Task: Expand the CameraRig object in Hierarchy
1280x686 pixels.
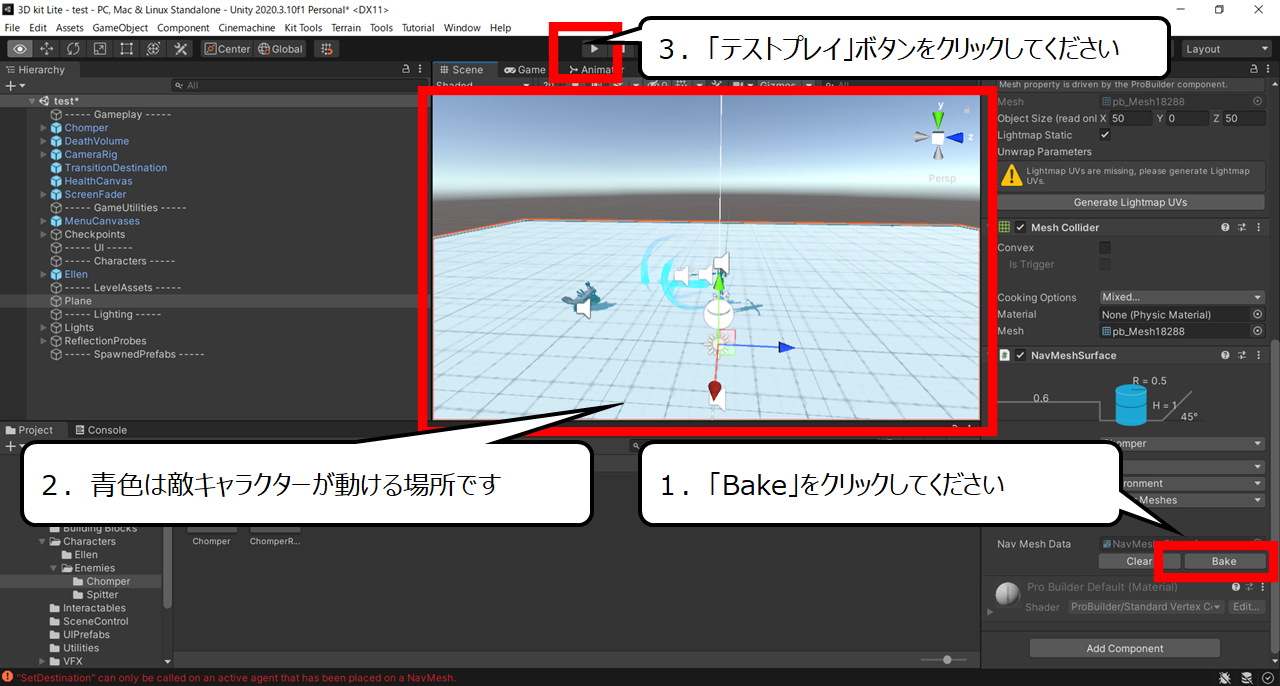Action: (43, 155)
